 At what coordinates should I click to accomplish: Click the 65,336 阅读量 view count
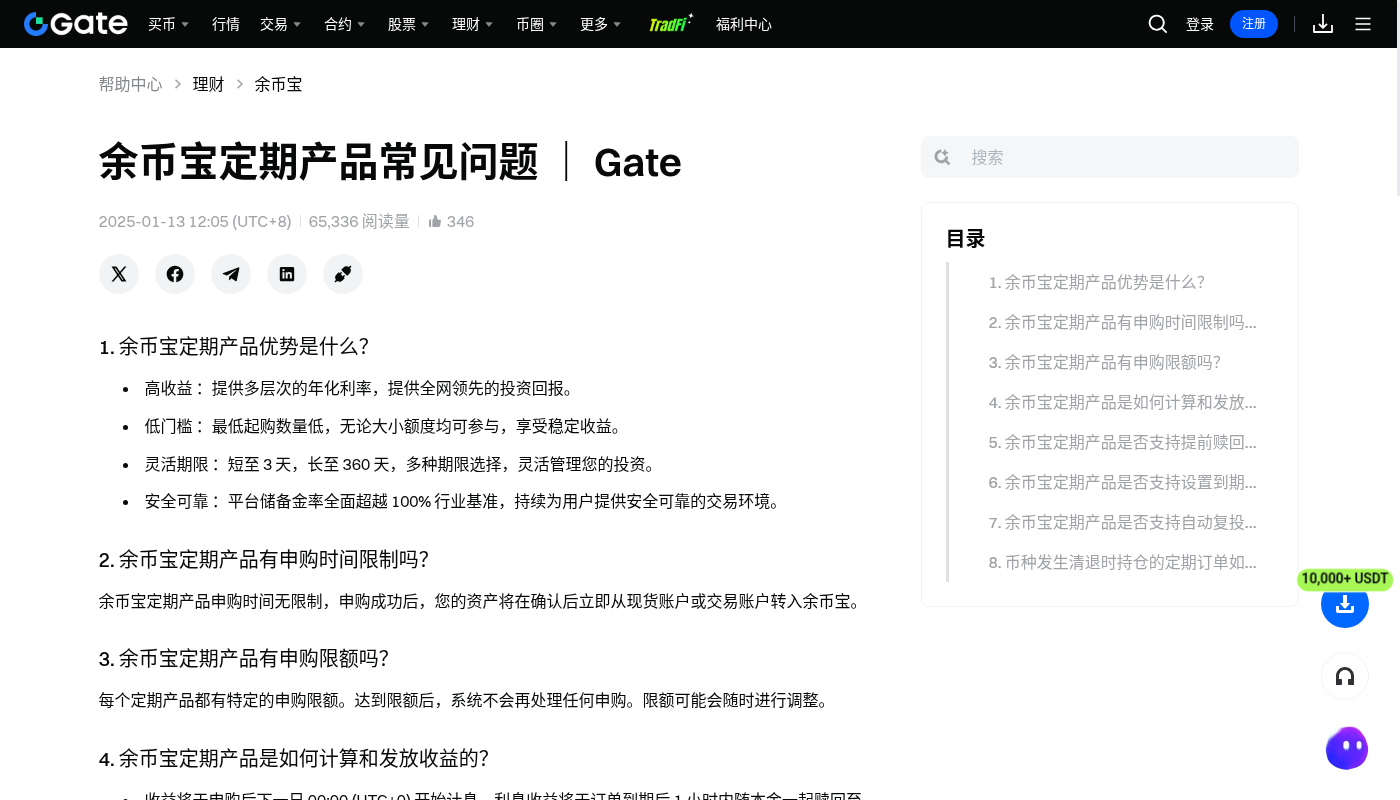(x=359, y=221)
